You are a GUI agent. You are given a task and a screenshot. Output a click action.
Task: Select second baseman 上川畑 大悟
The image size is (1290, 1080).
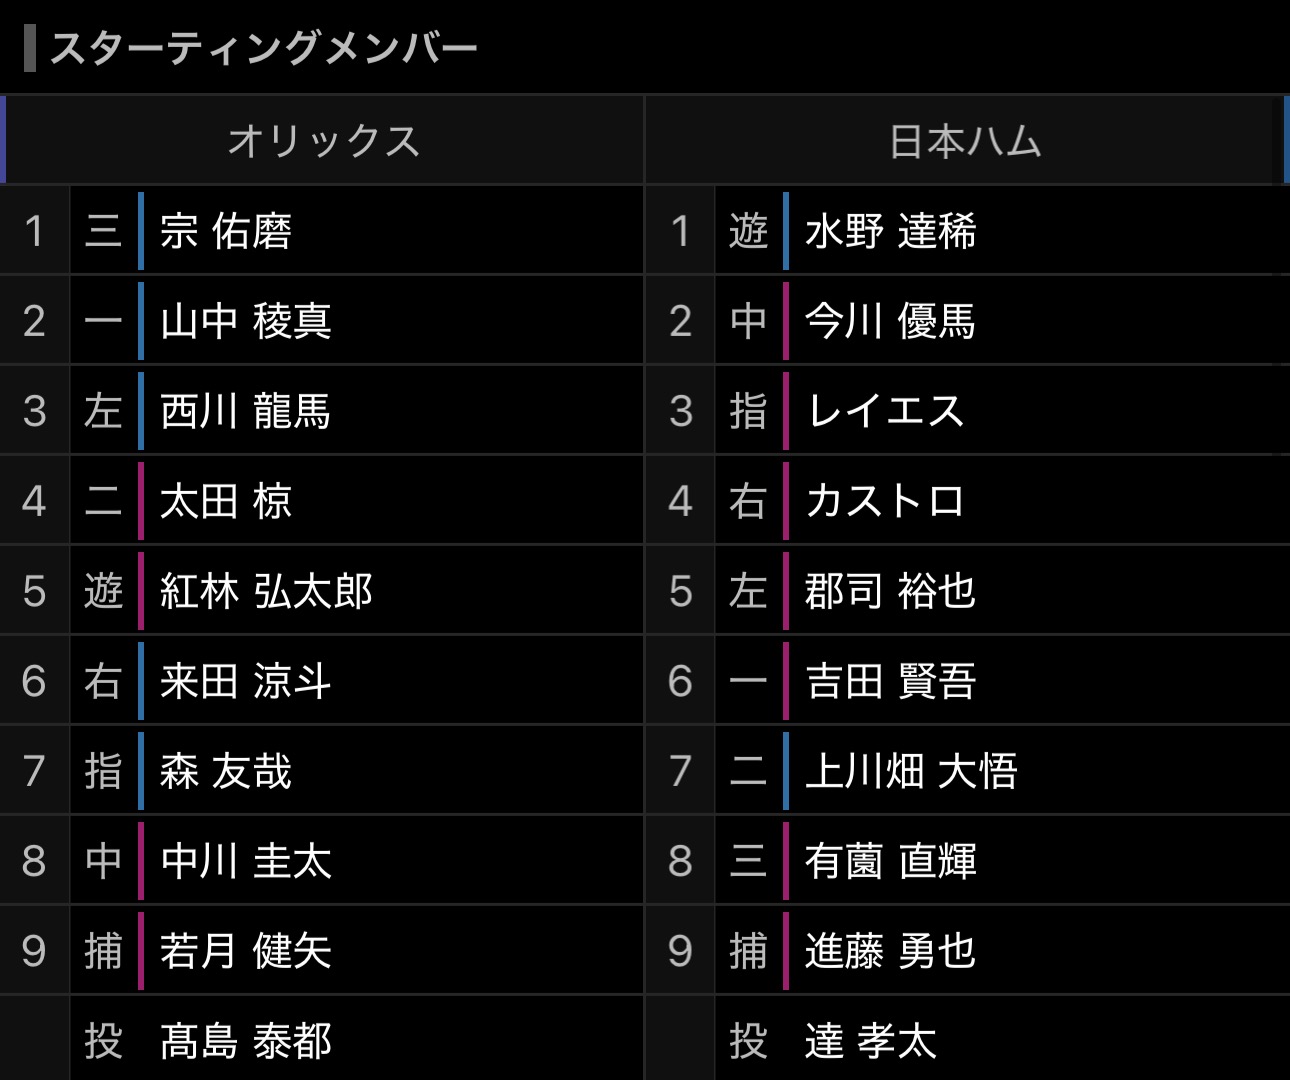[x=911, y=771]
